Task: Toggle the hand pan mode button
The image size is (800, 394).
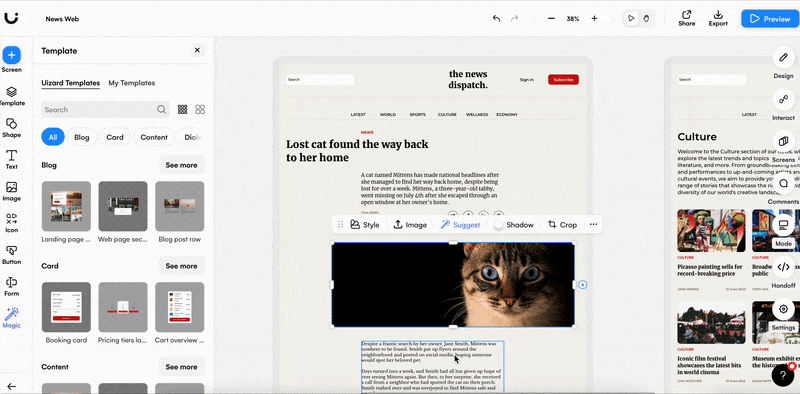Action: 646,18
